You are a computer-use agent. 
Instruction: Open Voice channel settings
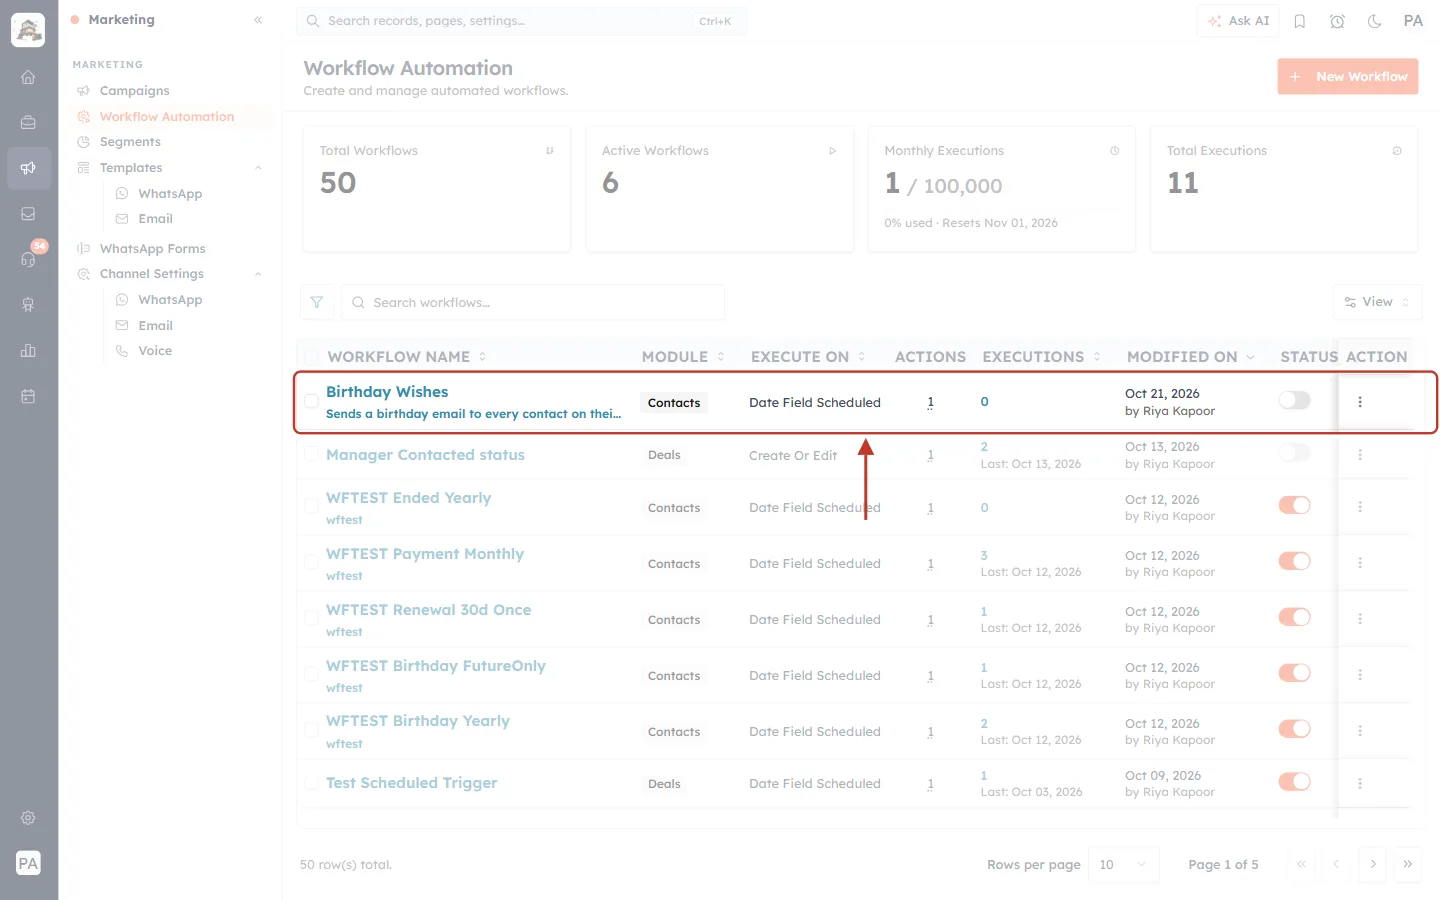(155, 351)
